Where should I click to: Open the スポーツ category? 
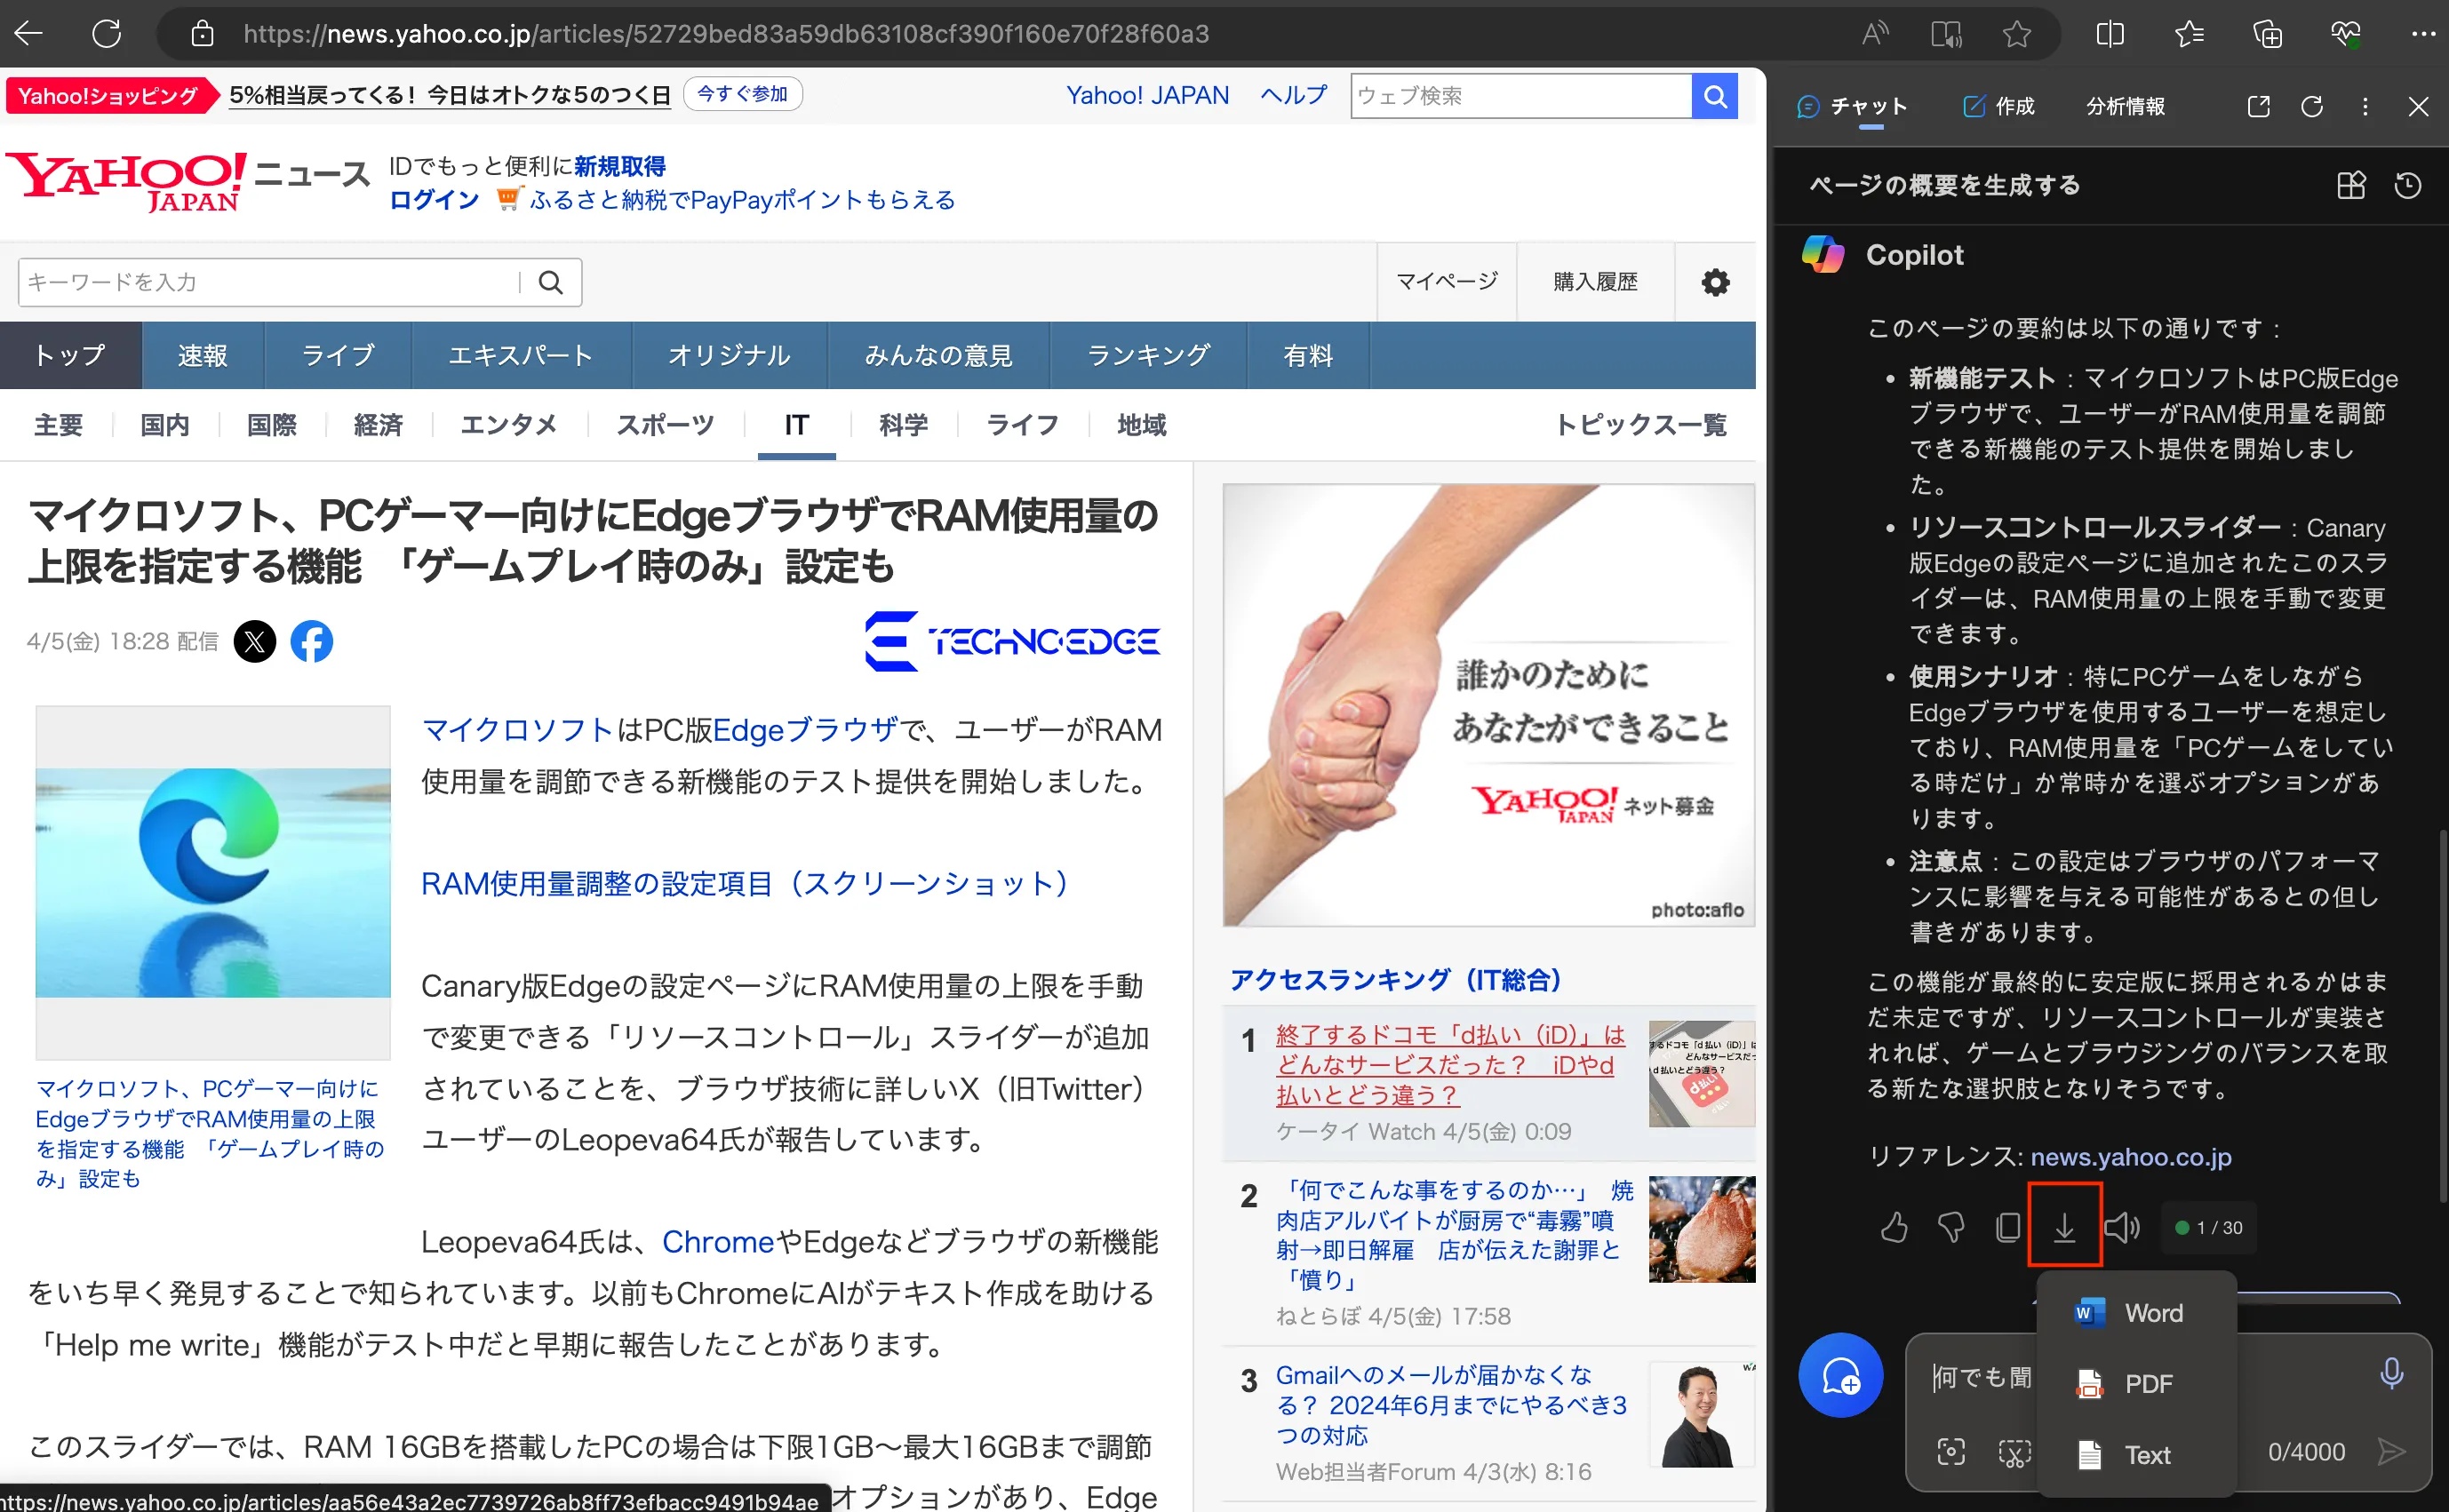[665, 425]
